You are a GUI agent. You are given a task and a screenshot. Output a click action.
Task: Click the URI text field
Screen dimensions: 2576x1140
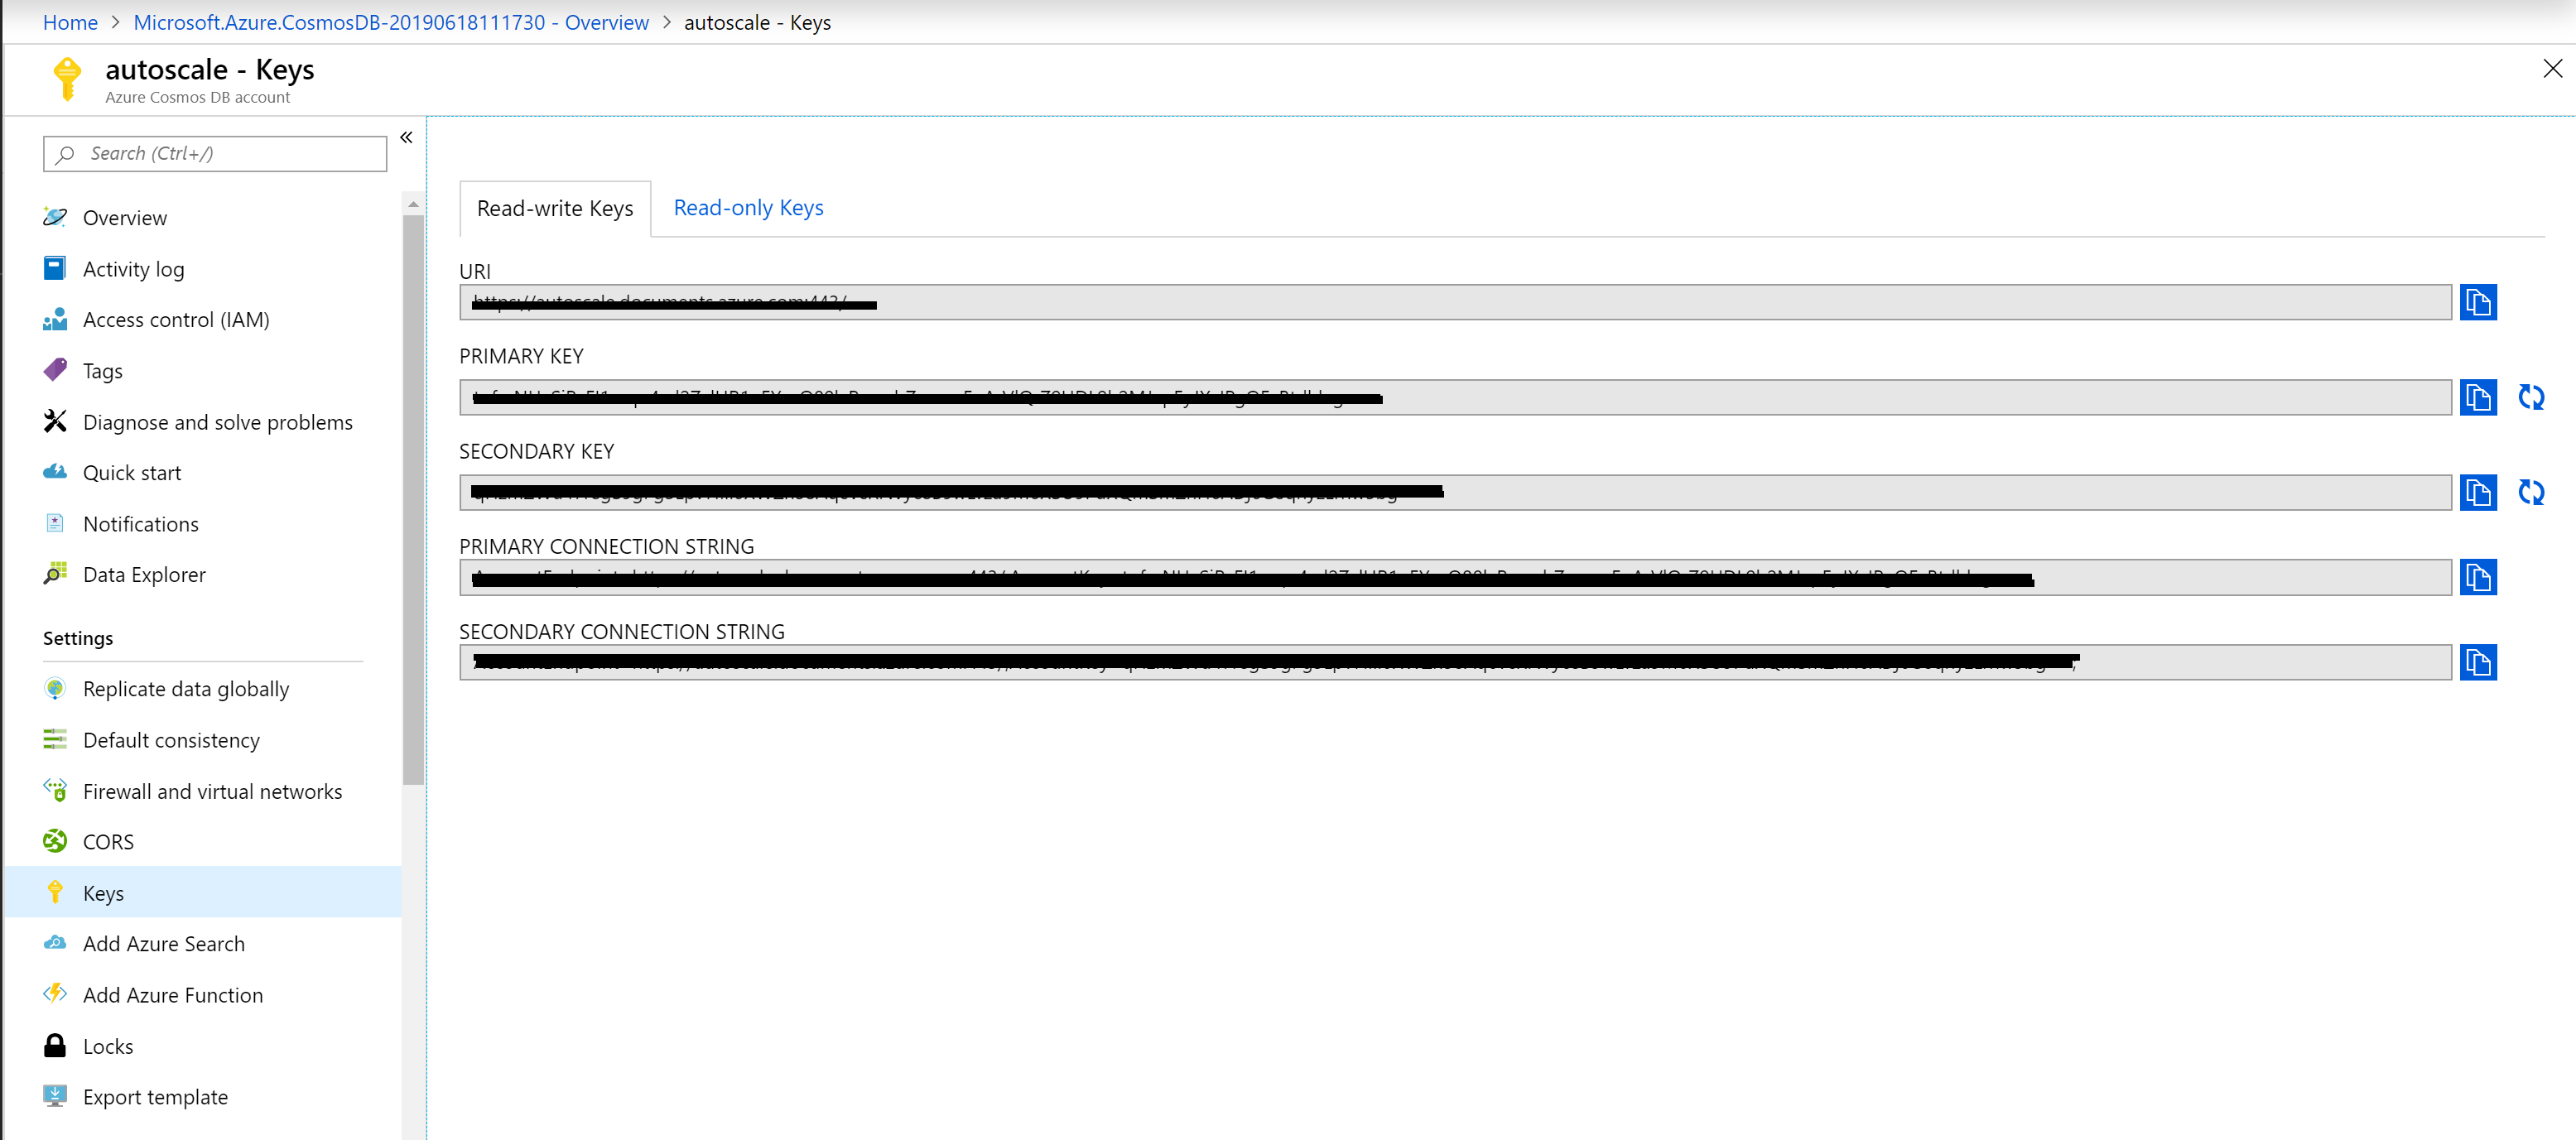(x=1455, y=302)
